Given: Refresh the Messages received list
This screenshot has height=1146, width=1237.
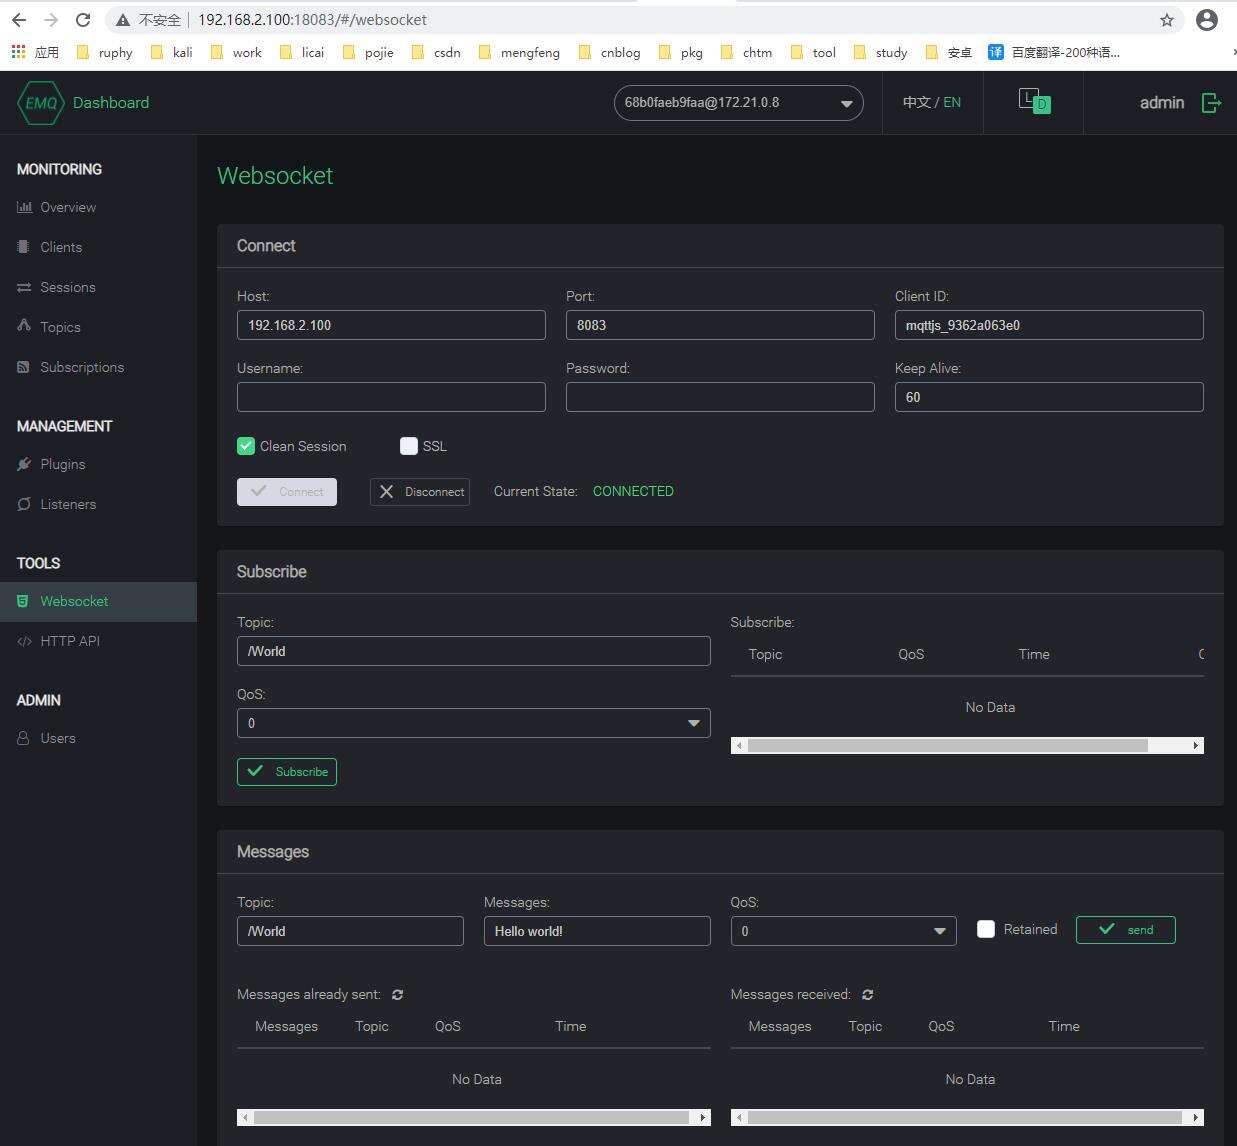Looking at the screenshot, I should coord(868,995).
